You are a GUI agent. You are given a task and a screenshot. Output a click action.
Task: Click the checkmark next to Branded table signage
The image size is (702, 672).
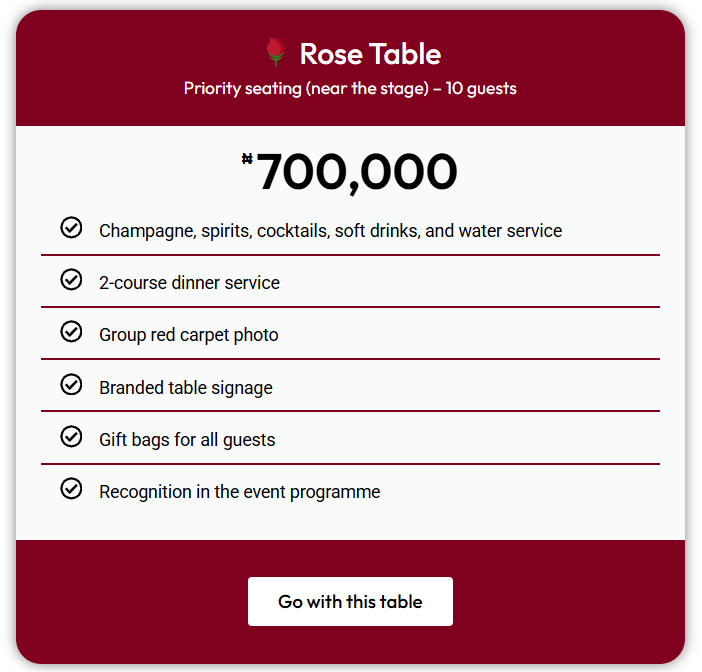[71, 384]
